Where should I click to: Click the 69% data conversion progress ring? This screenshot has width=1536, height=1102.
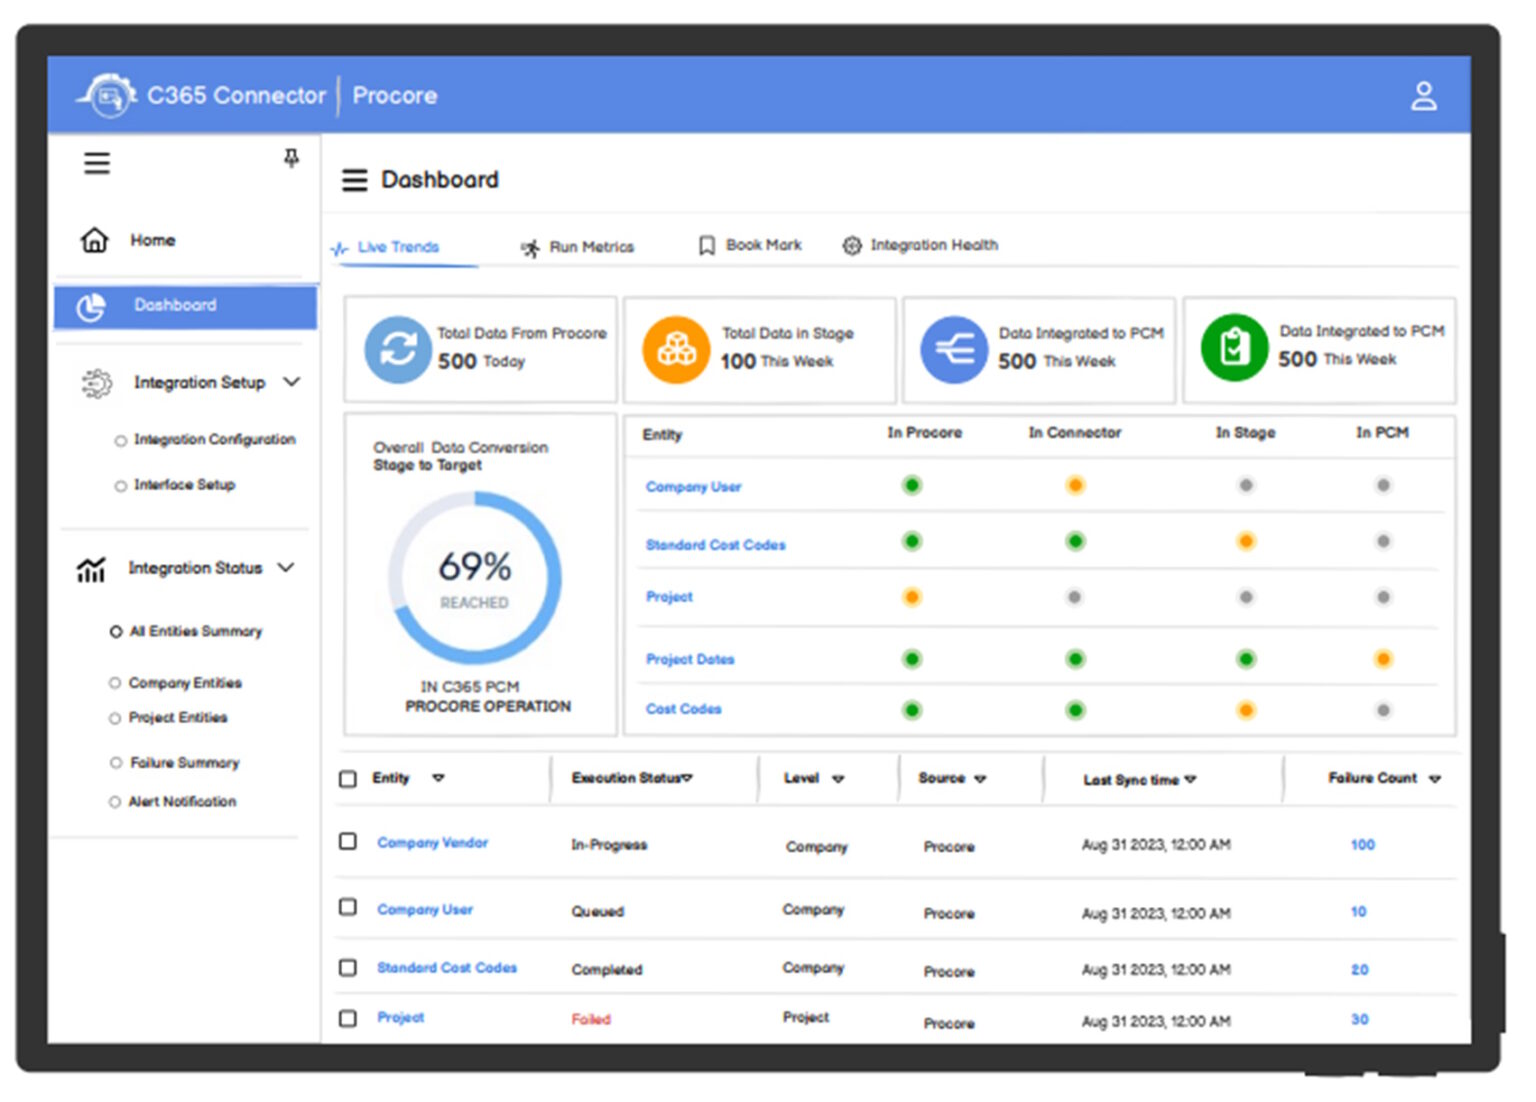pyautogui.click(x=476, y=580)
